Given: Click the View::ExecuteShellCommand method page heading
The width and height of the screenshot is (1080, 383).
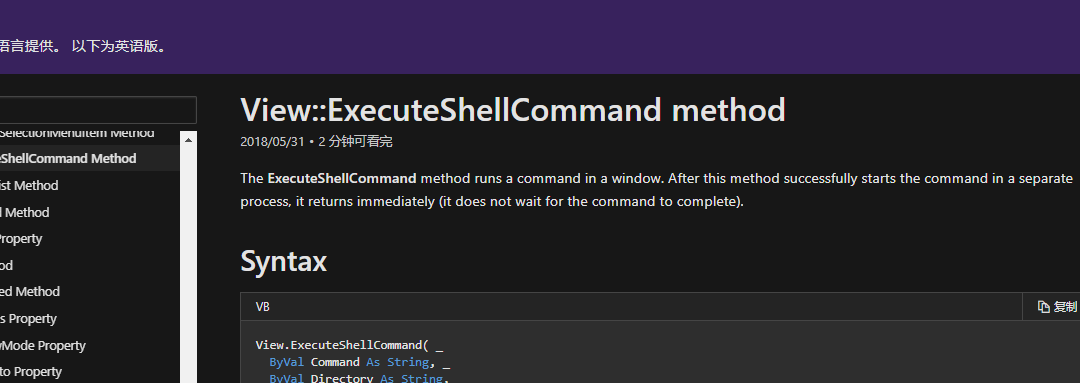Looking at the screenshot, I should pyautogui.click(x=512, y=110).
